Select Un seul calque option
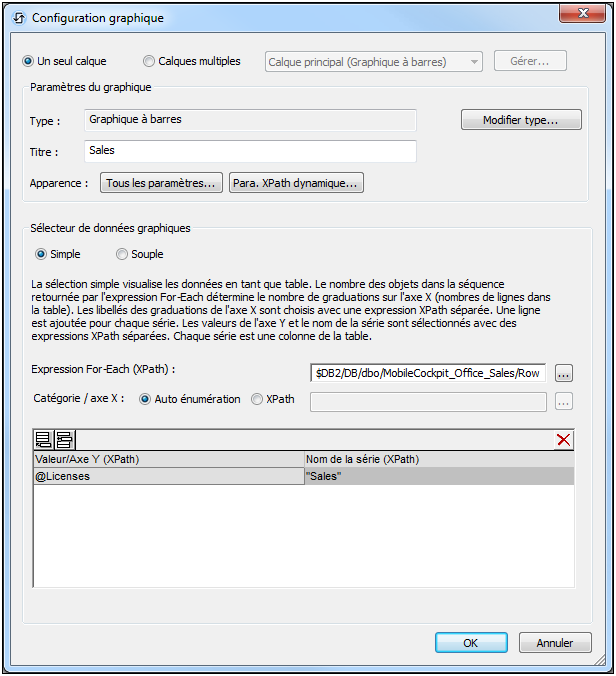This screenshot has width=616, height=676. point(64,61)
